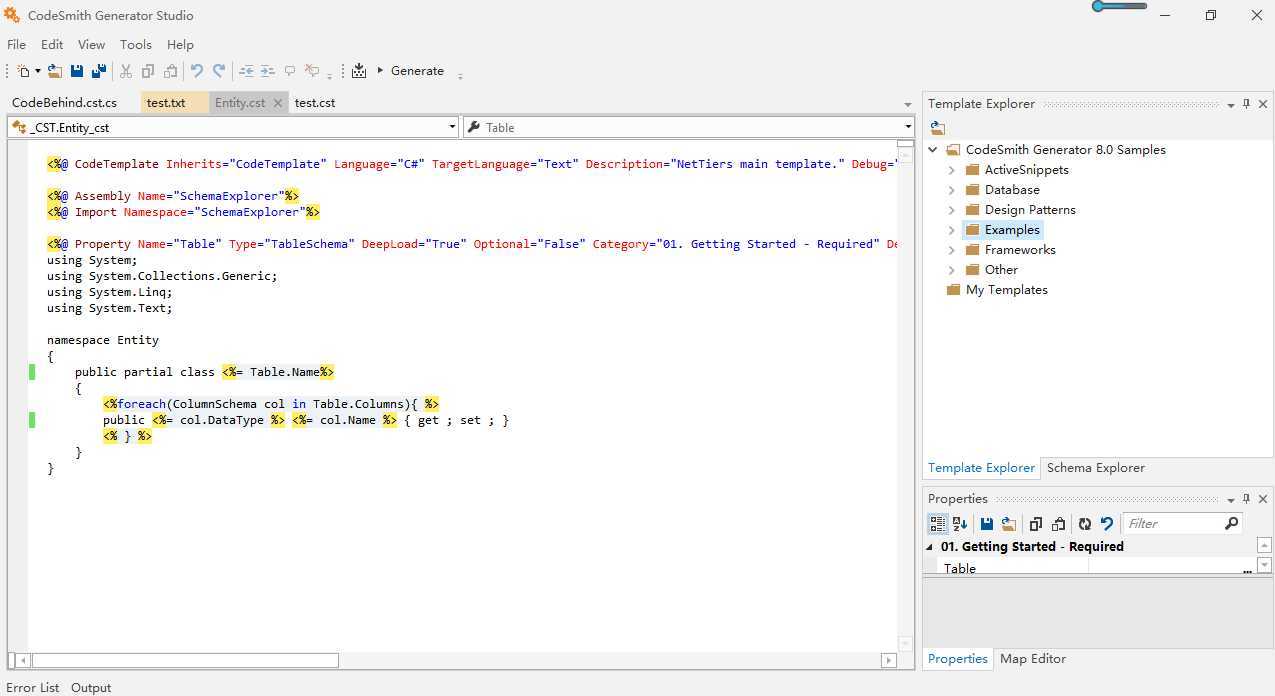Switch to the test.cst tab

315,102
